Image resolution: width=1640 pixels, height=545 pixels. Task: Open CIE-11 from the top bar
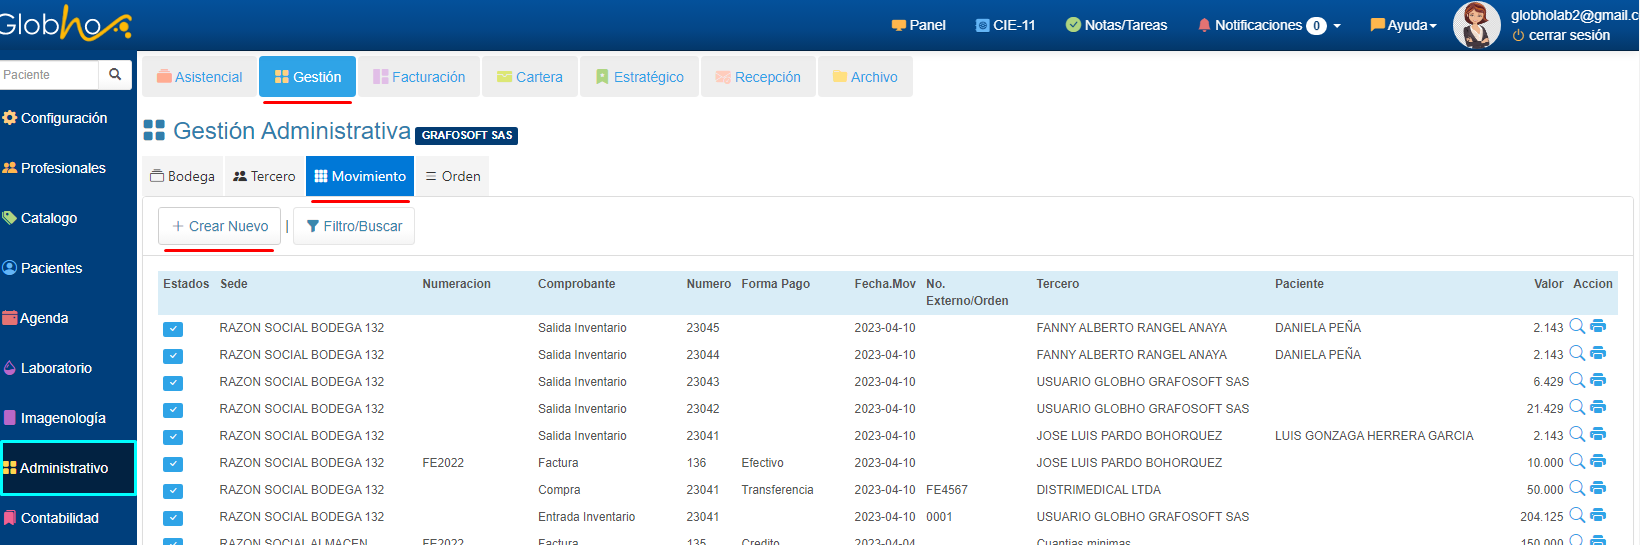click(1005, 25)
